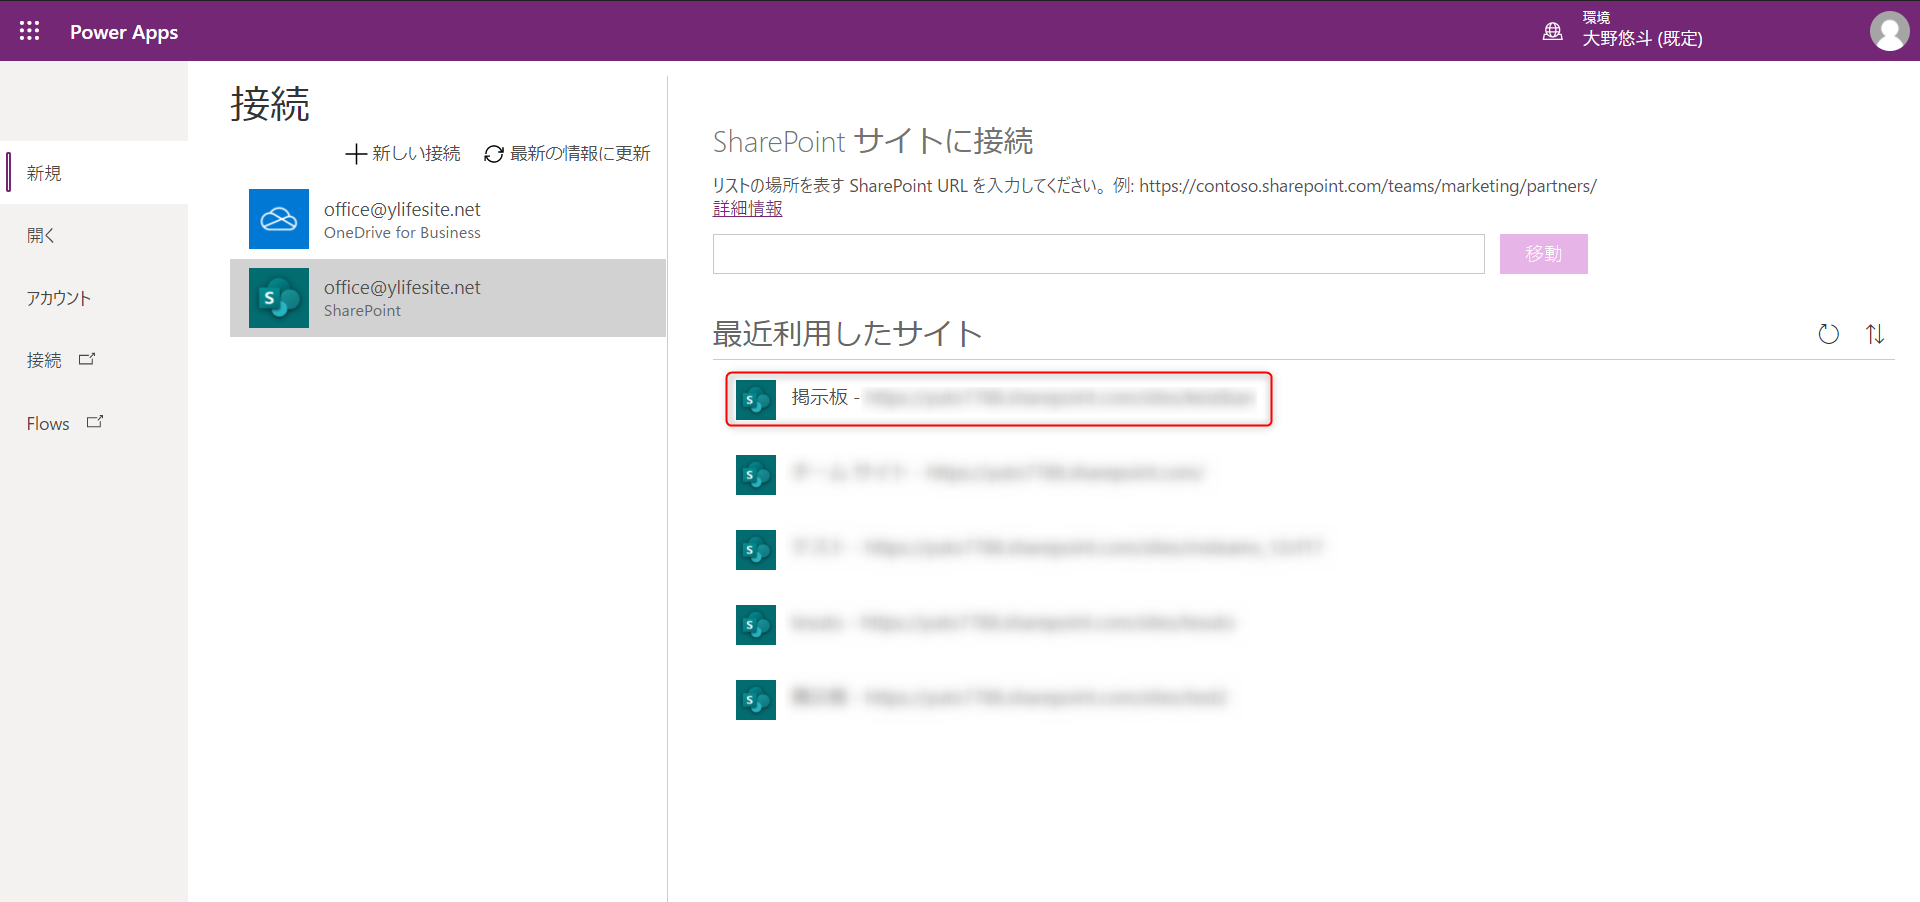Click the third recent site's SharePoint icon
Screen dimensions: 1920x902
[756, 550]
